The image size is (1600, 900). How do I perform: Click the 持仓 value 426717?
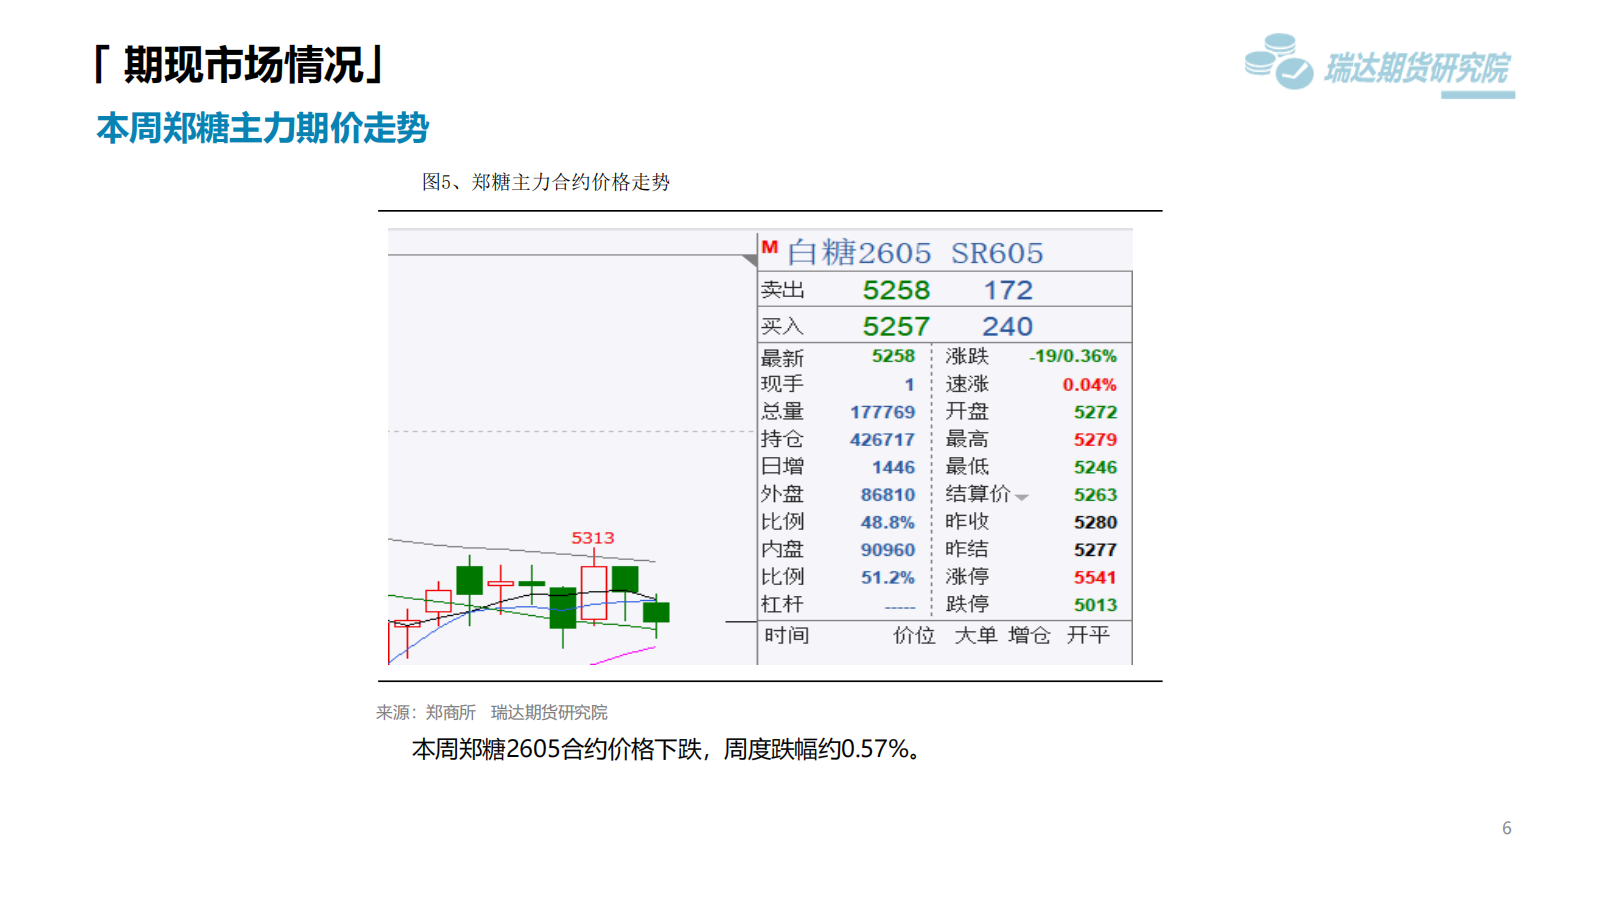click(882, 439)
